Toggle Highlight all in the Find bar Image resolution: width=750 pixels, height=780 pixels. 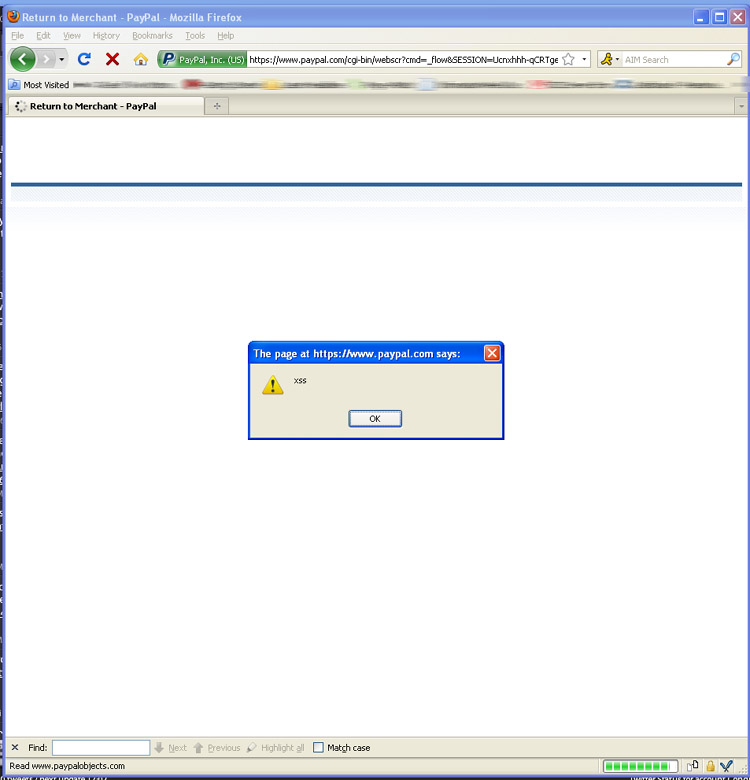(275, 747)
